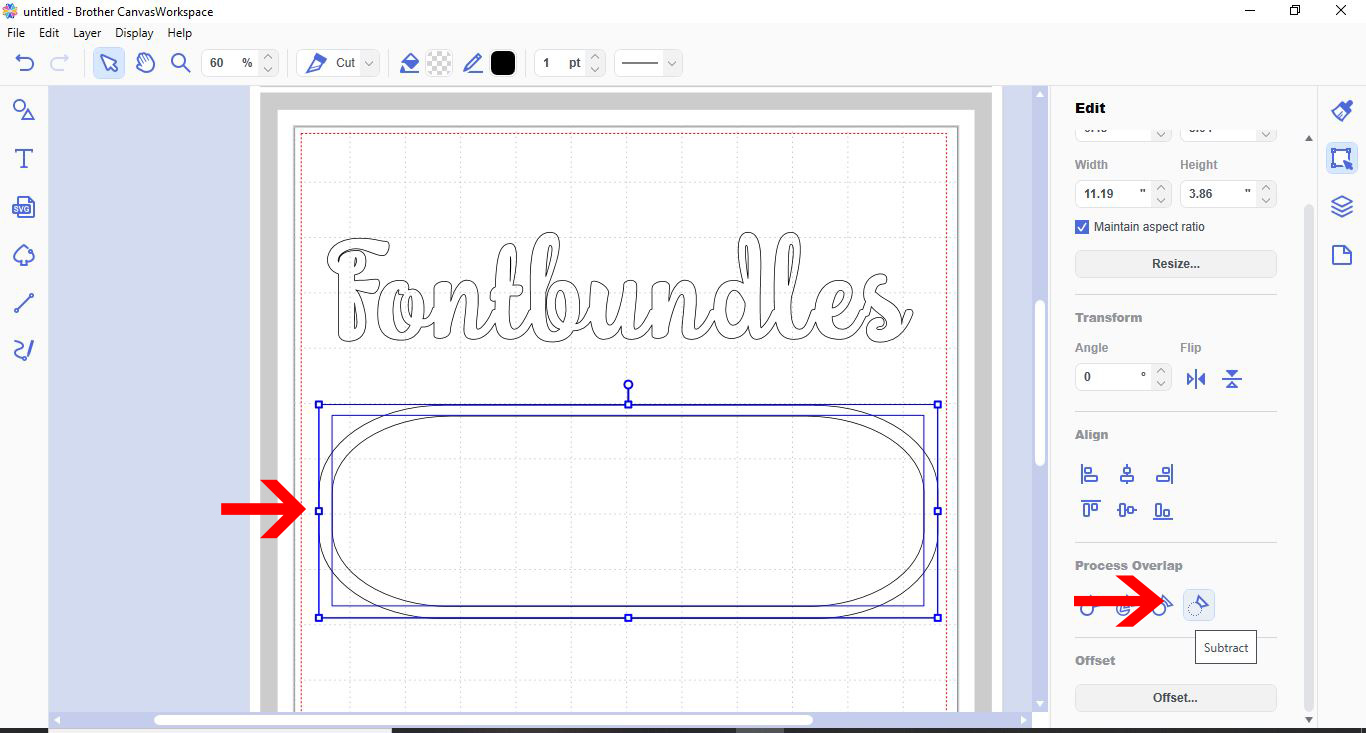The image size is (1366, 733).
Task: Click the rotation handle above the selection
Action: point(628,385)
